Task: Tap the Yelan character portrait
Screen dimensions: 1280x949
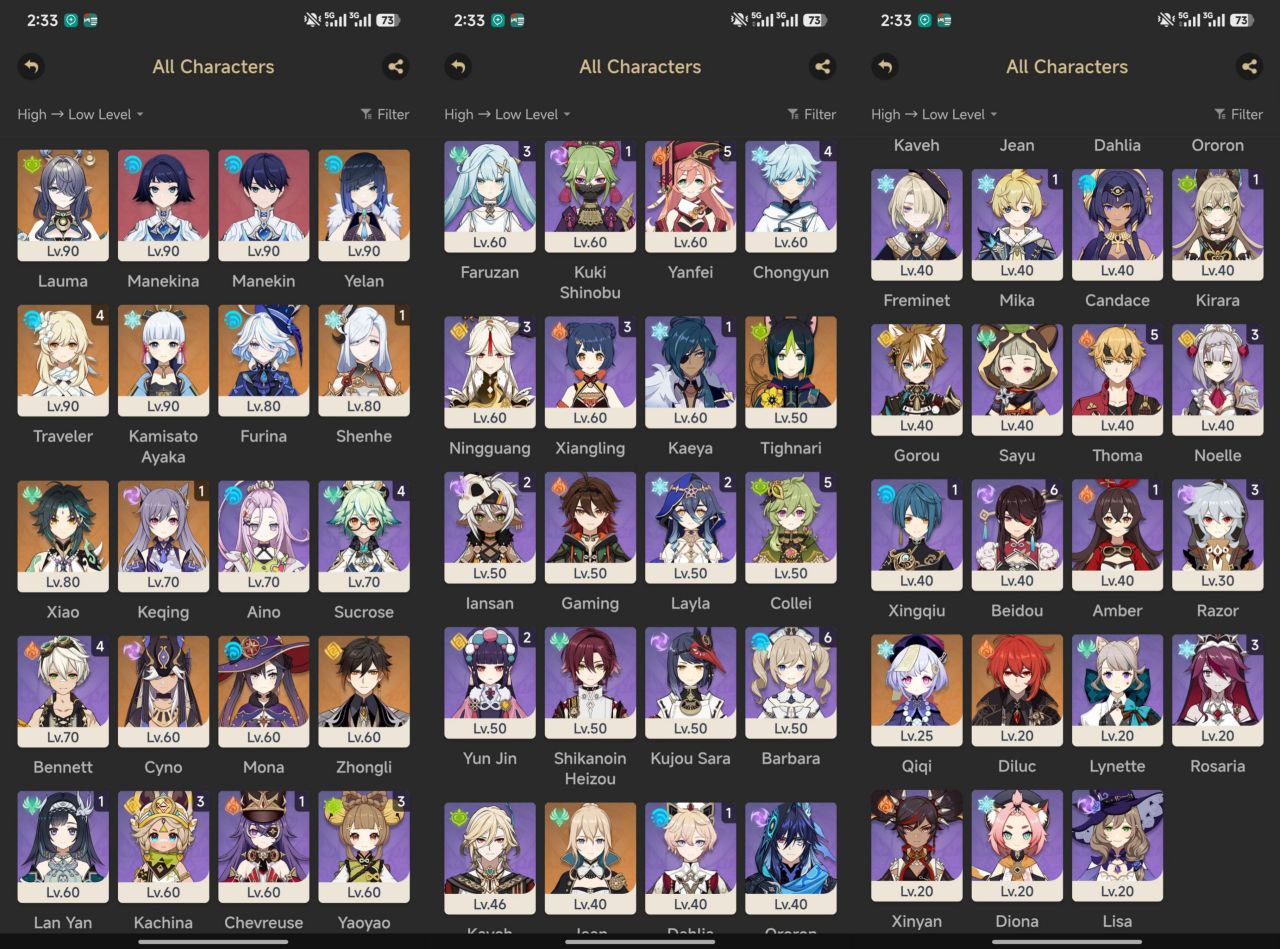Action: [x=364, y=205]
